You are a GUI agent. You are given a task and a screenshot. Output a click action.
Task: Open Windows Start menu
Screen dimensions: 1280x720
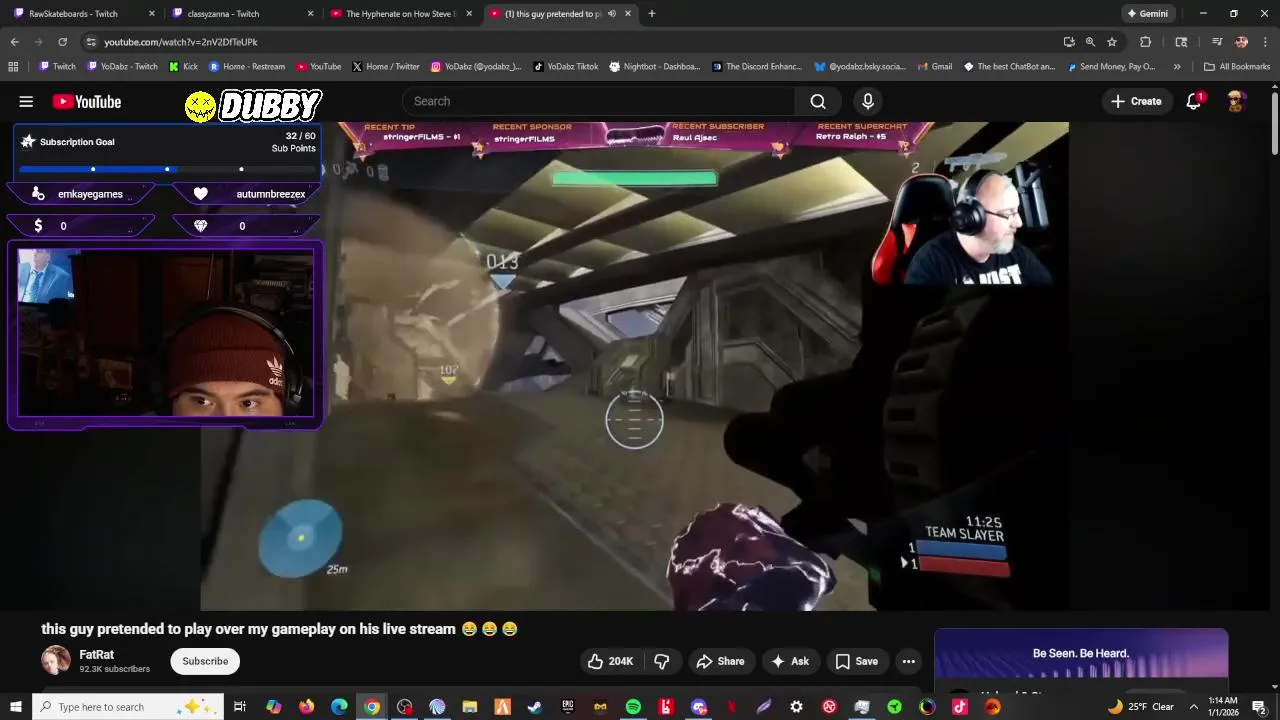(x=15, y=707)
